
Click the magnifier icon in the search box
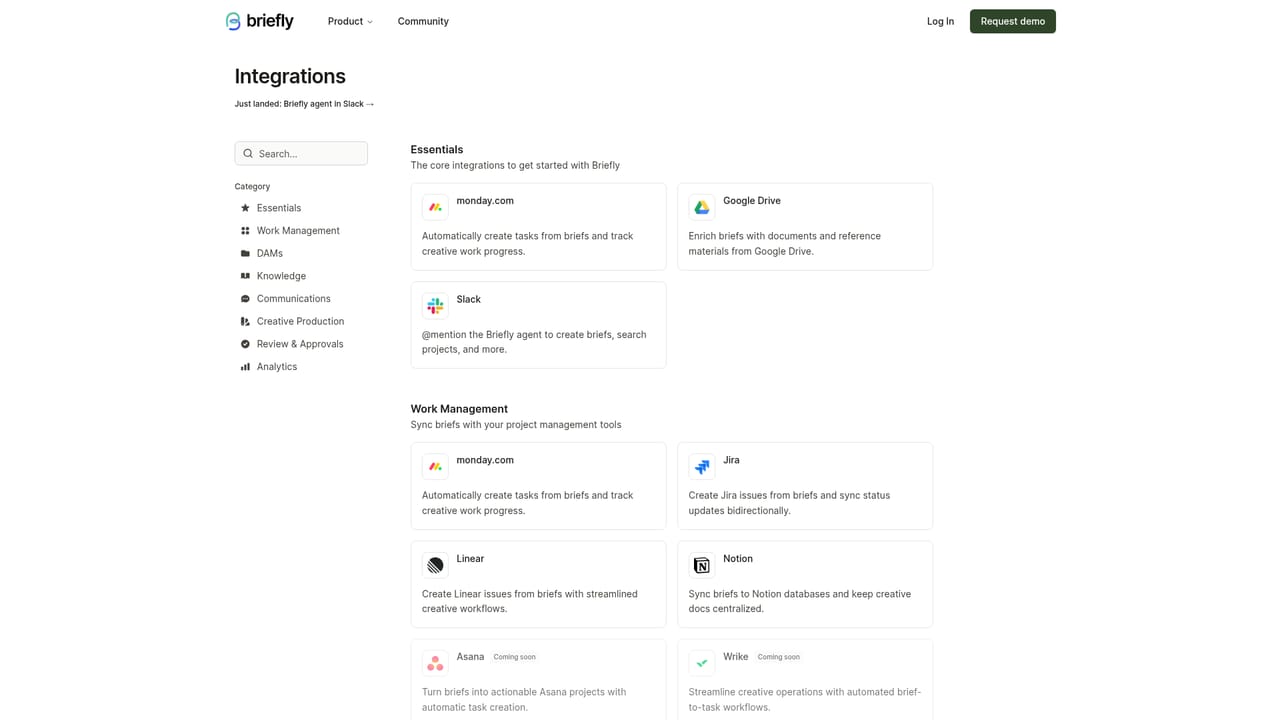tap(248, 153)
